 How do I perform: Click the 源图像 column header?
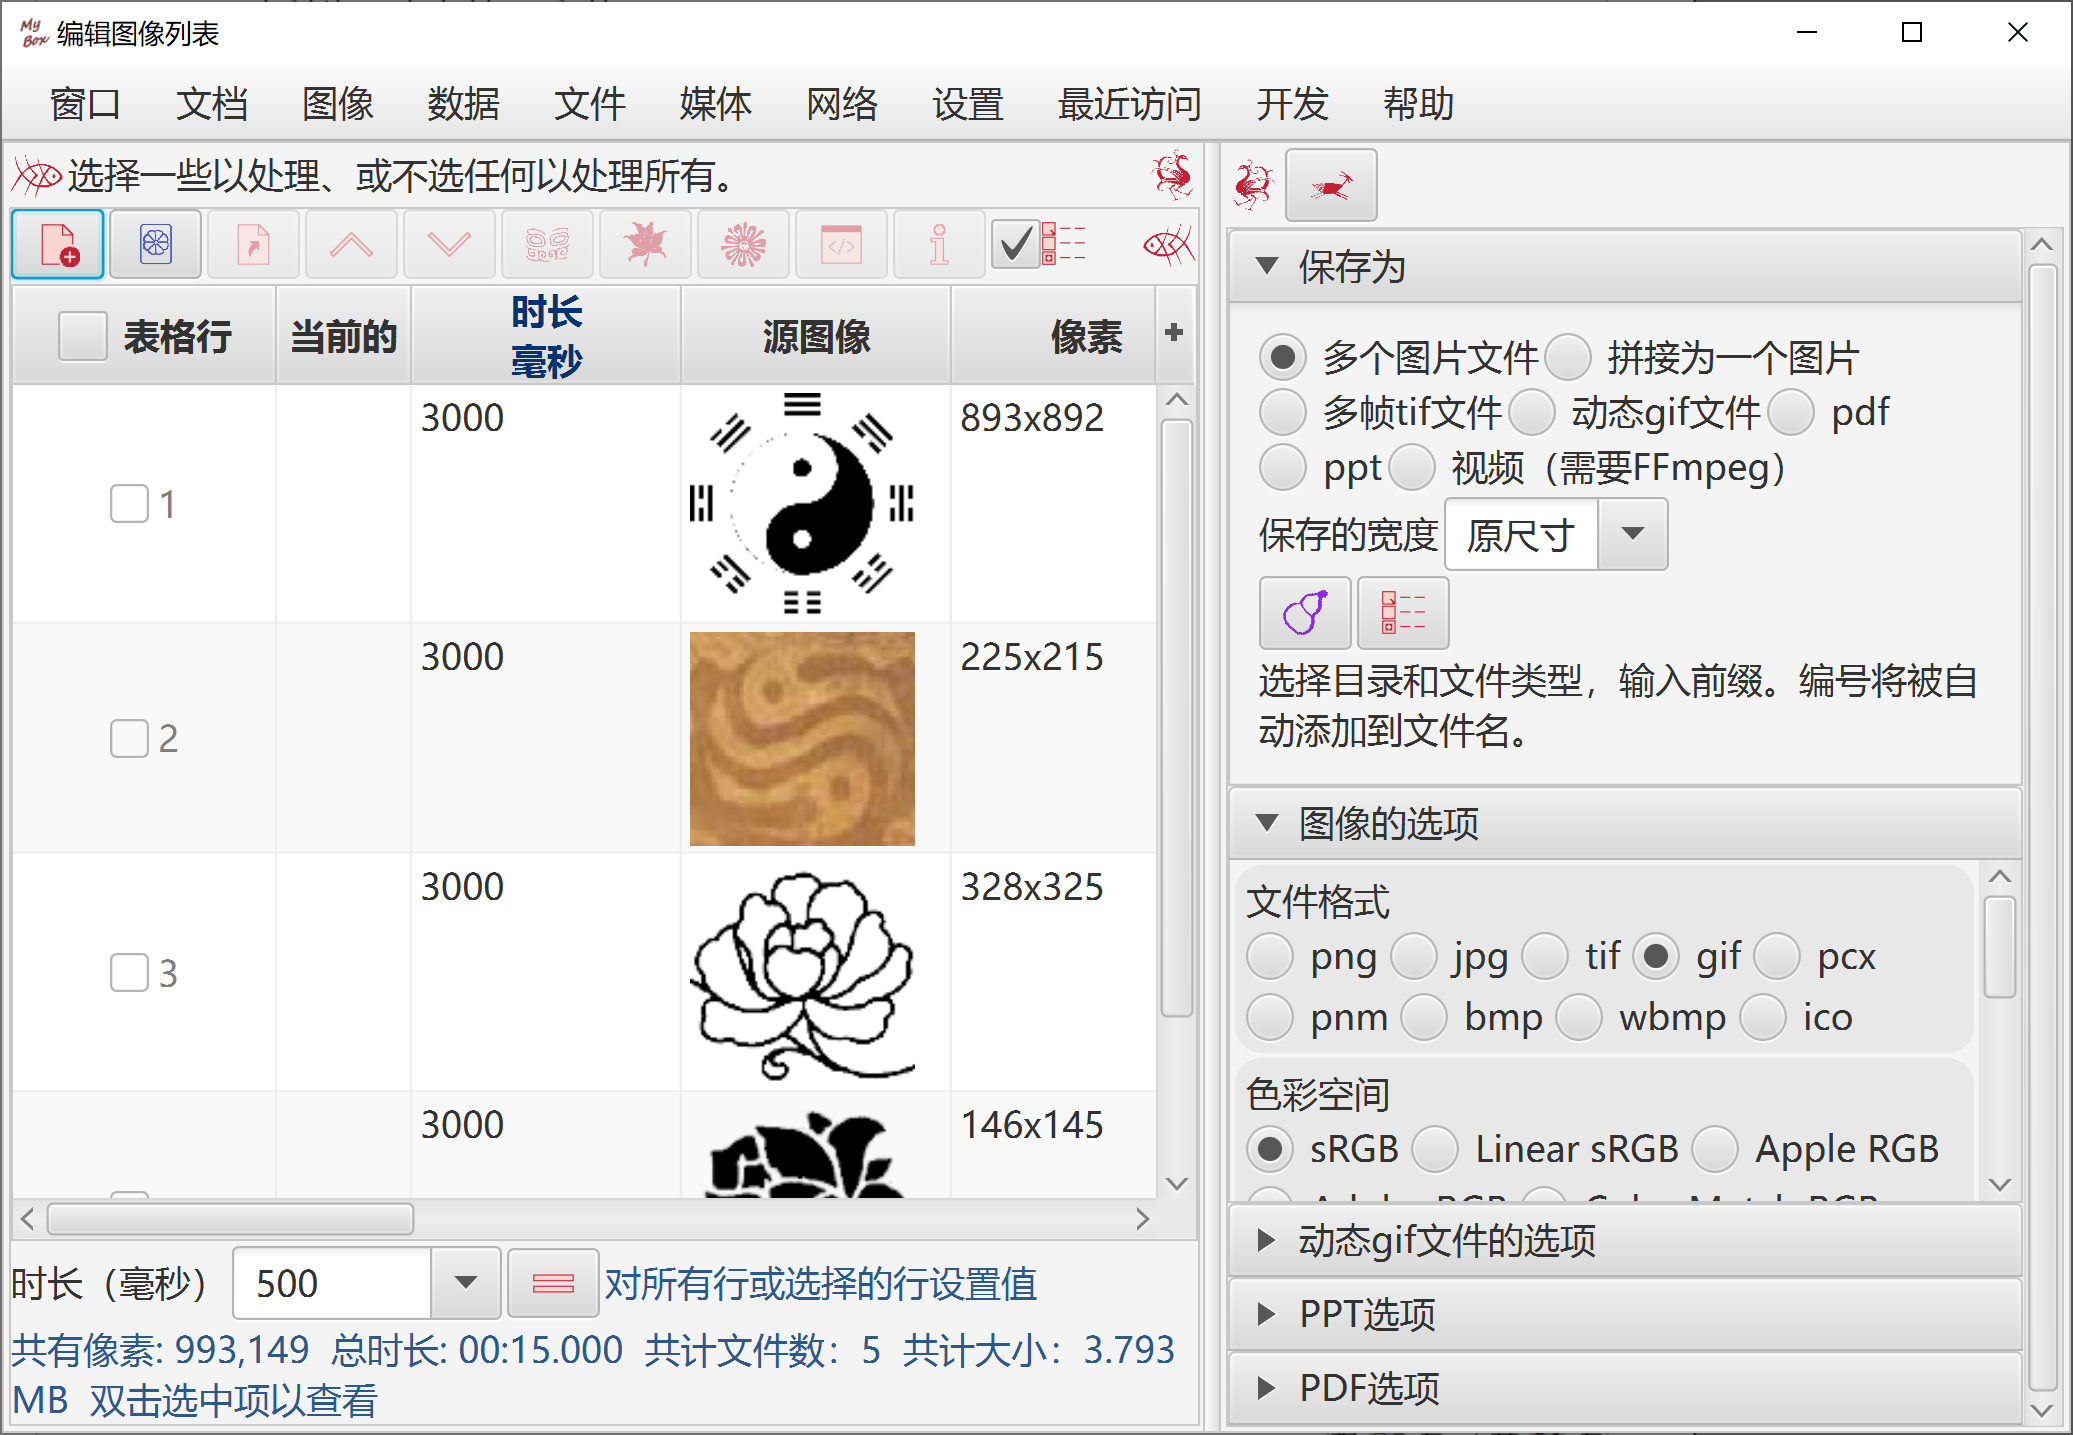tap(816, 336)
